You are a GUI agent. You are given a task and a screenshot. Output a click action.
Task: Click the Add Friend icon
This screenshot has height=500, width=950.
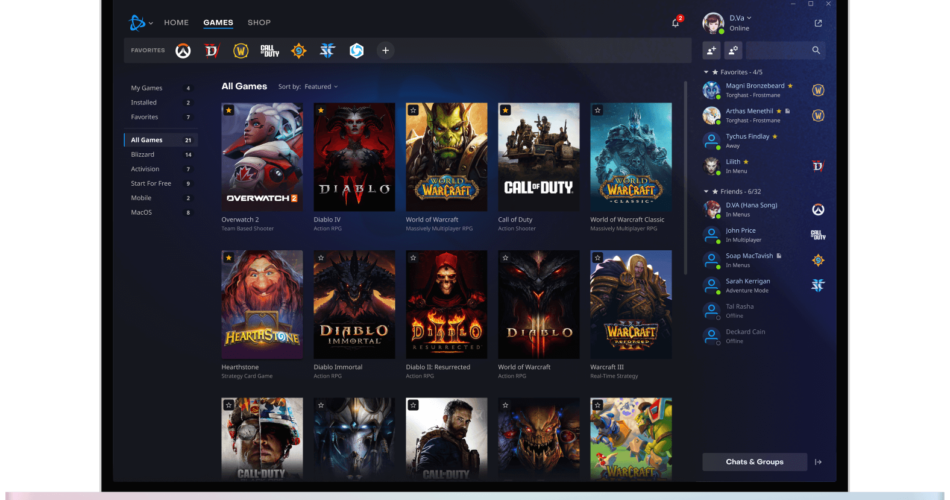pos(712,50)
